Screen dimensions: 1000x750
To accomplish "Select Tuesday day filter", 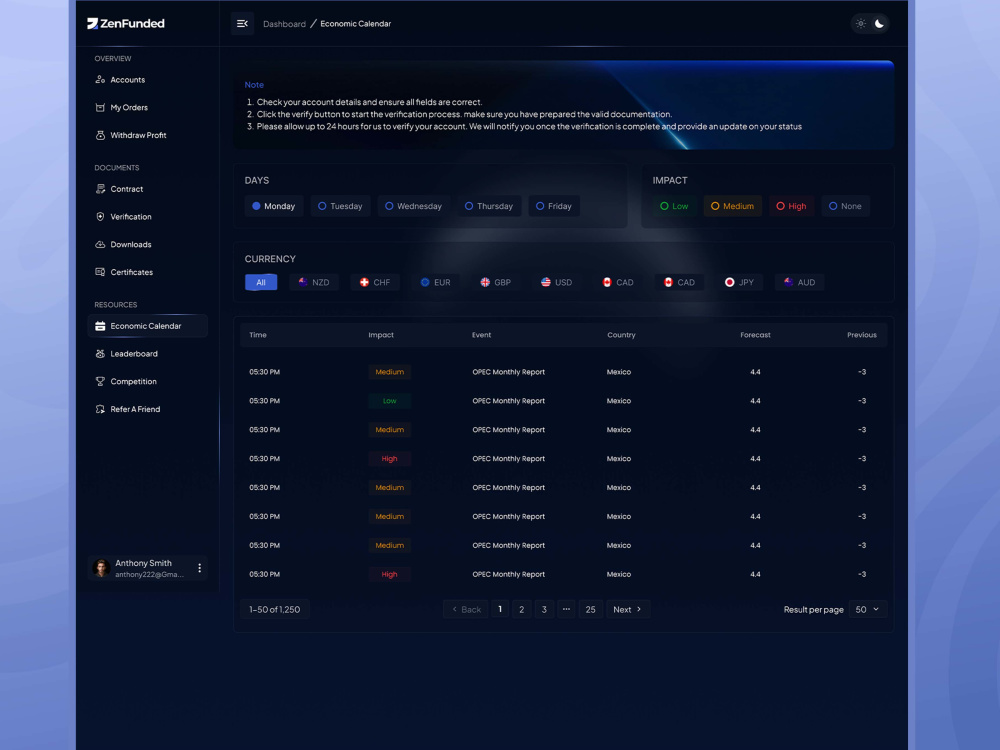I will (341, 206).
